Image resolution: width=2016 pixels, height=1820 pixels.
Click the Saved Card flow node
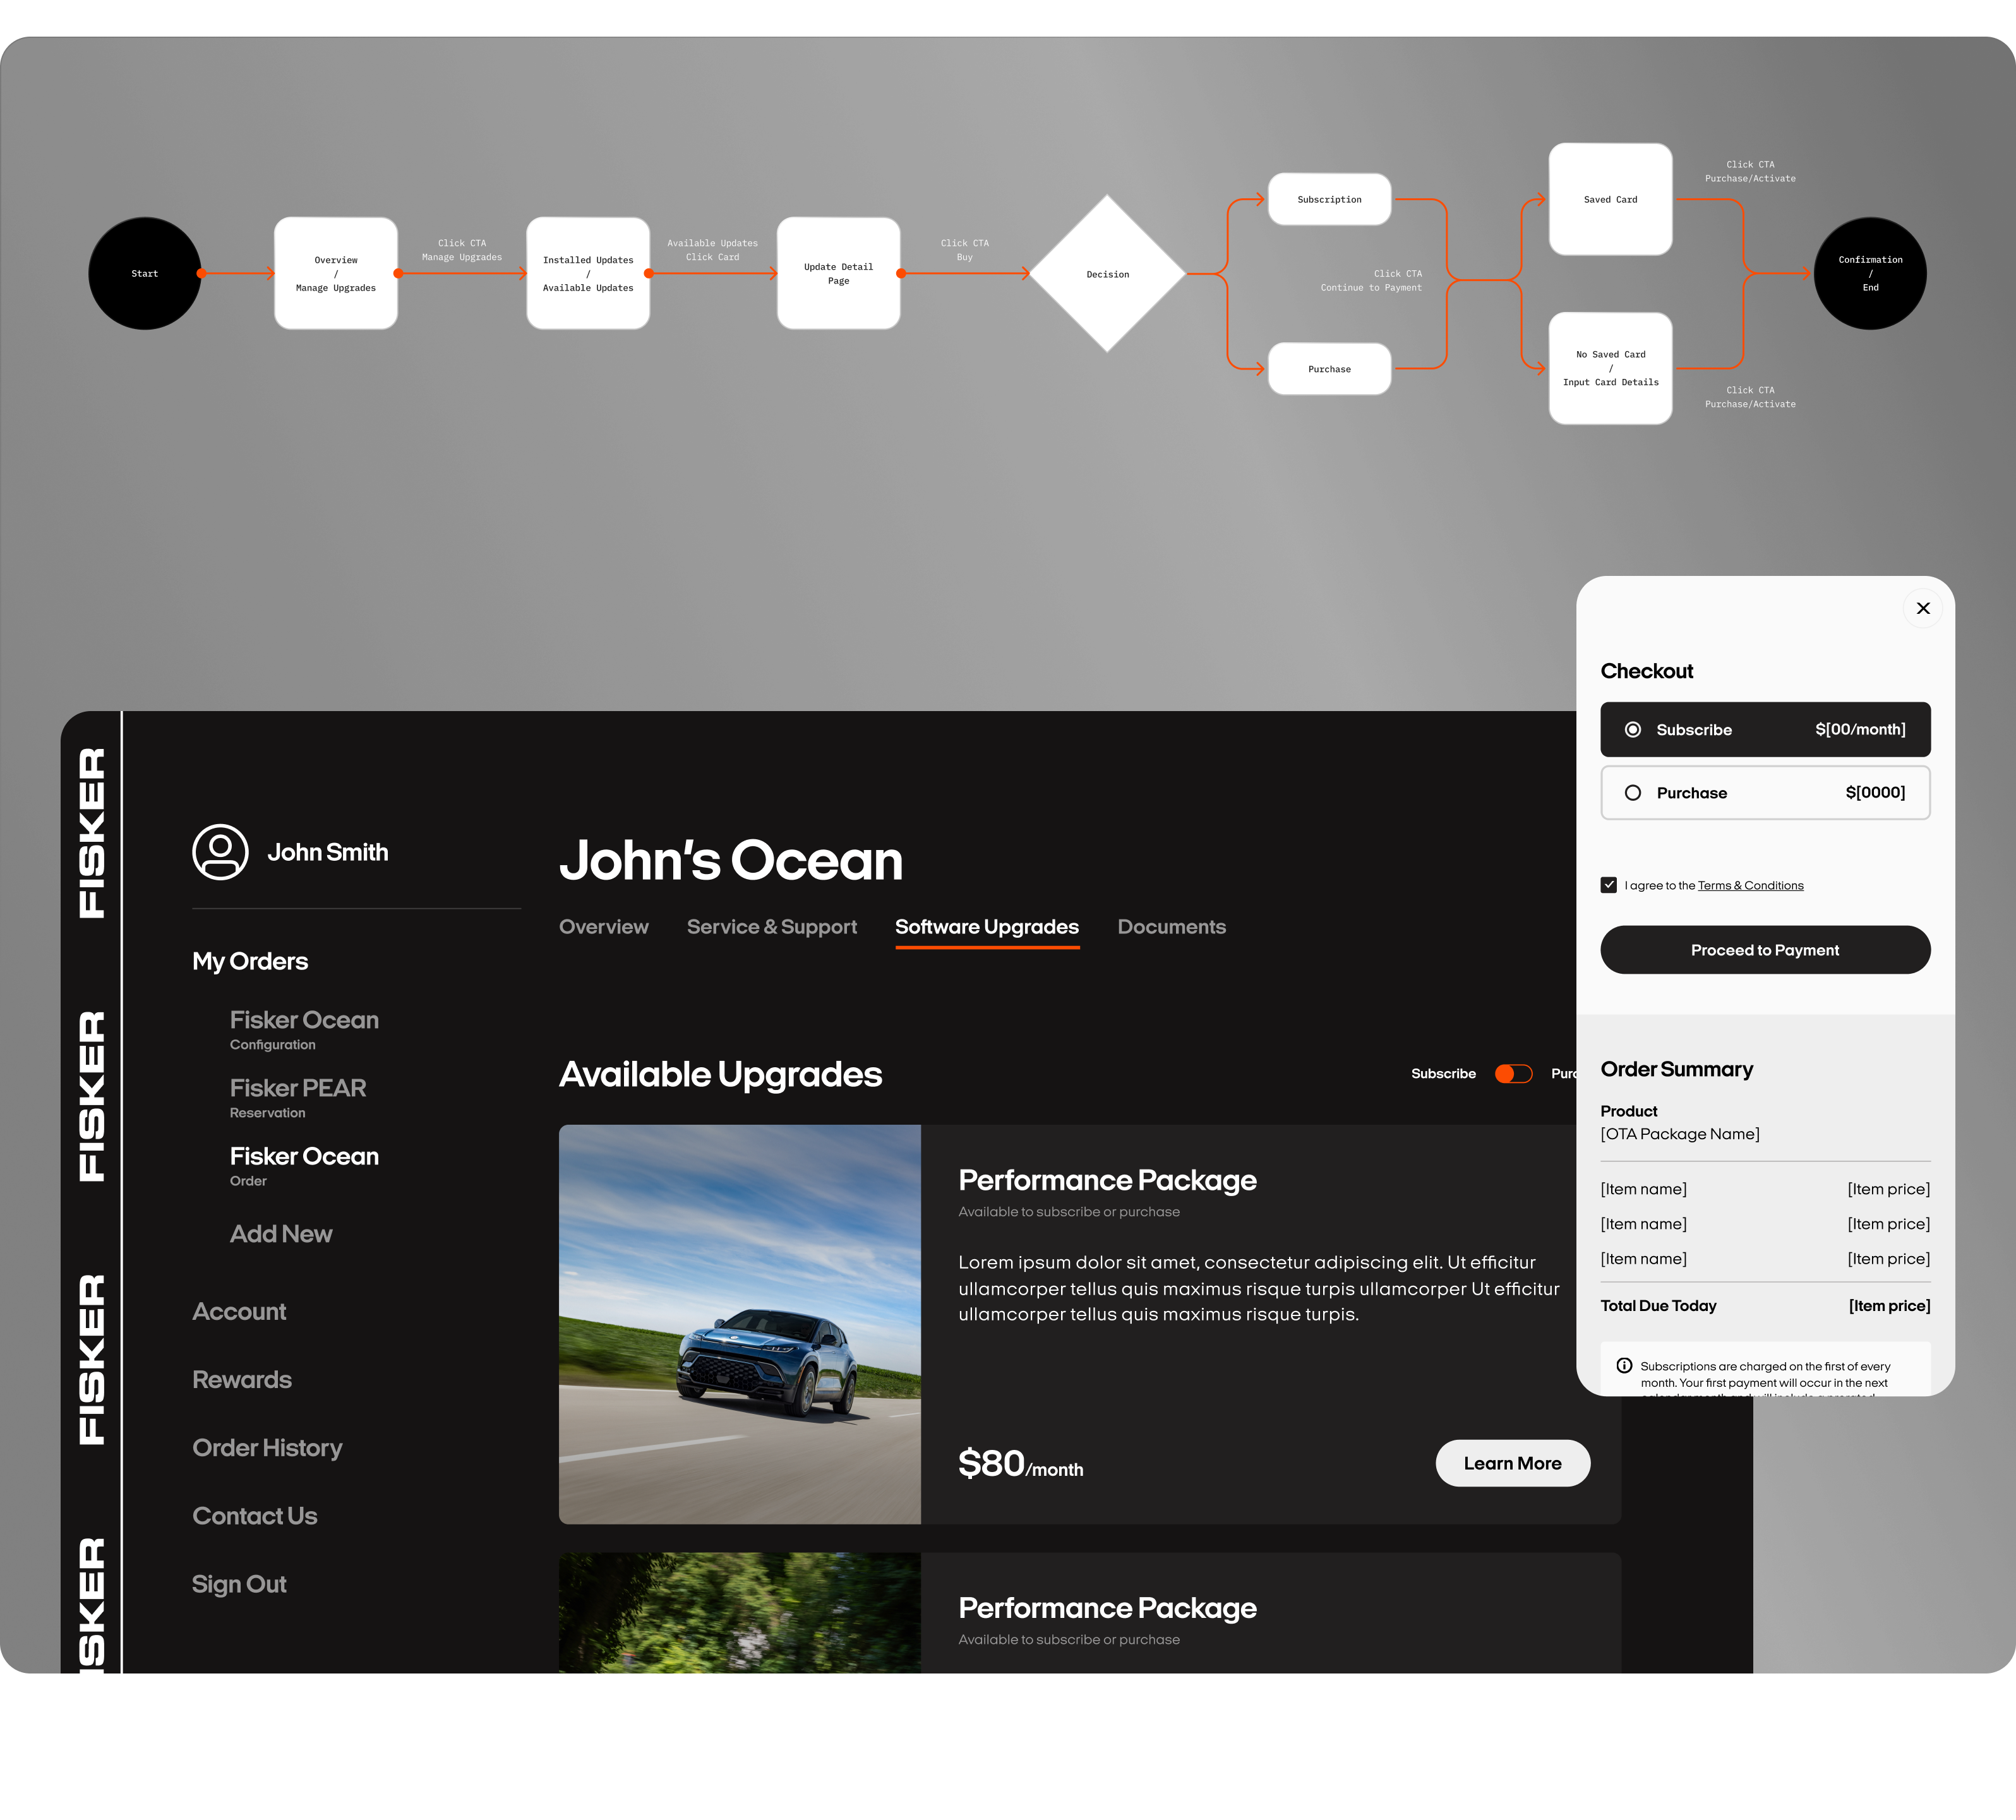coord(1610,199)
